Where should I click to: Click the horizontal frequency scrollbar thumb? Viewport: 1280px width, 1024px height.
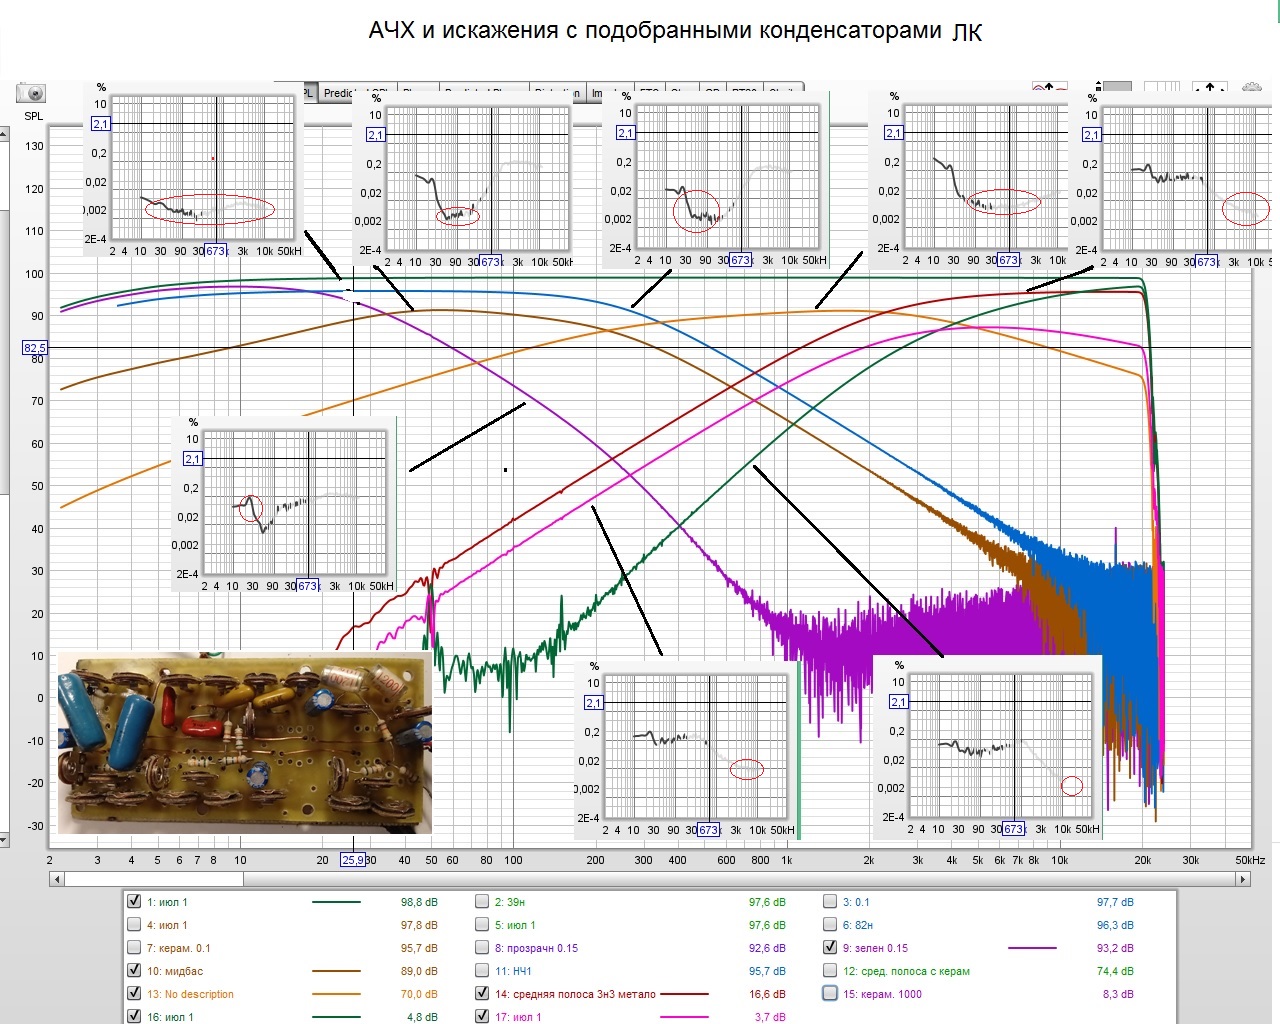[x=154, y=879]
